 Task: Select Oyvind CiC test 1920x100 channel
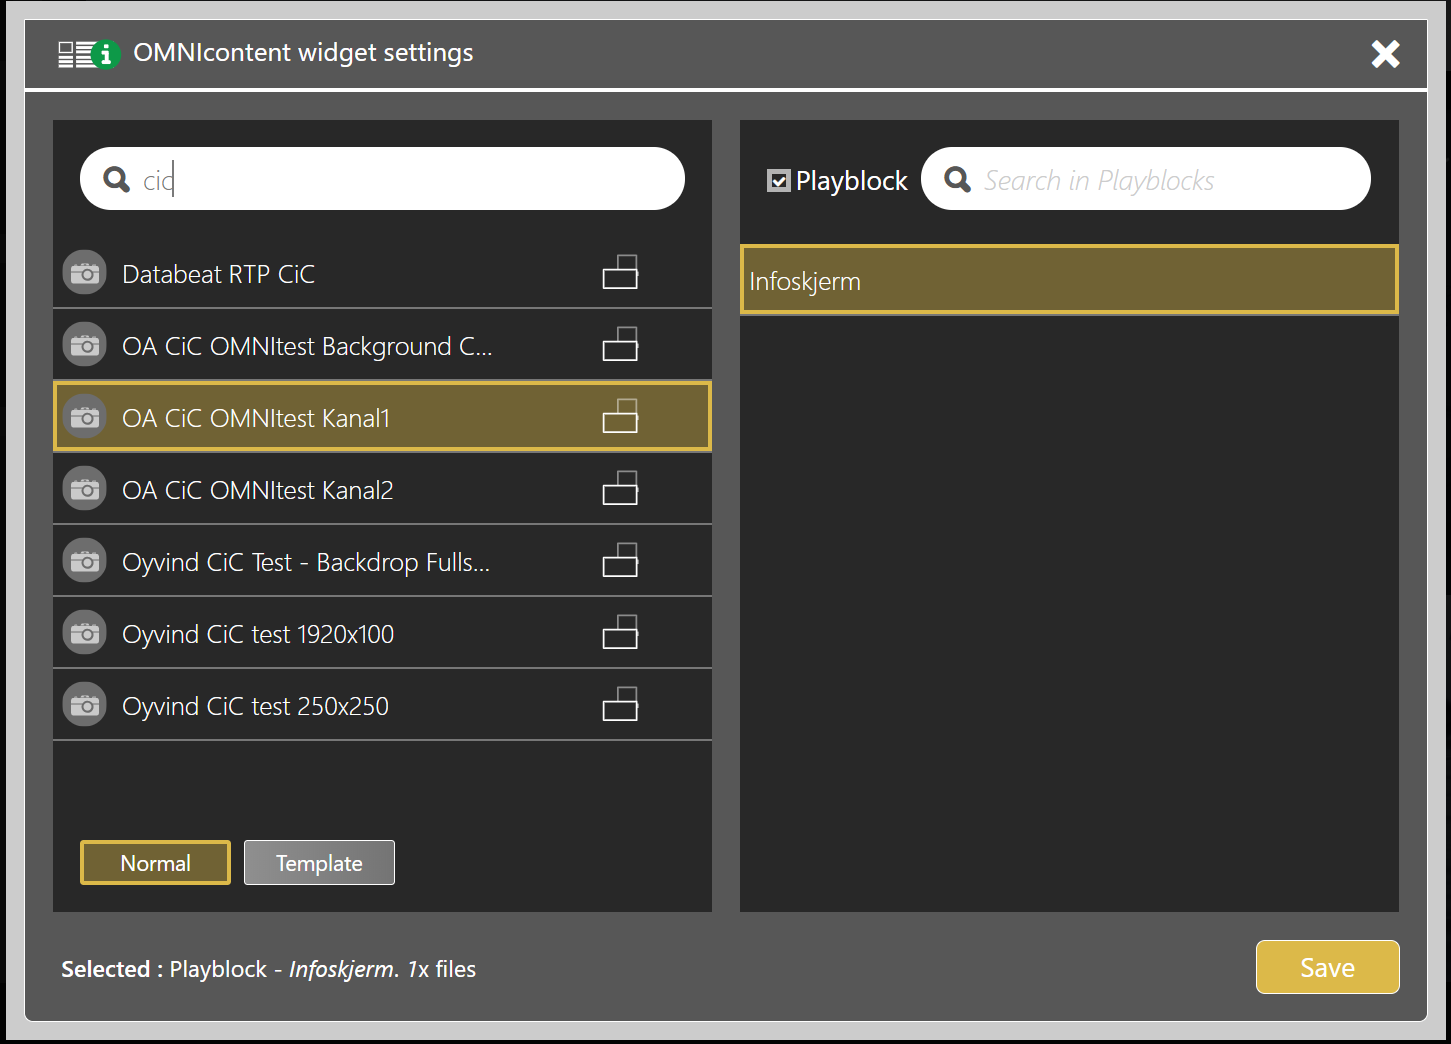382,633
